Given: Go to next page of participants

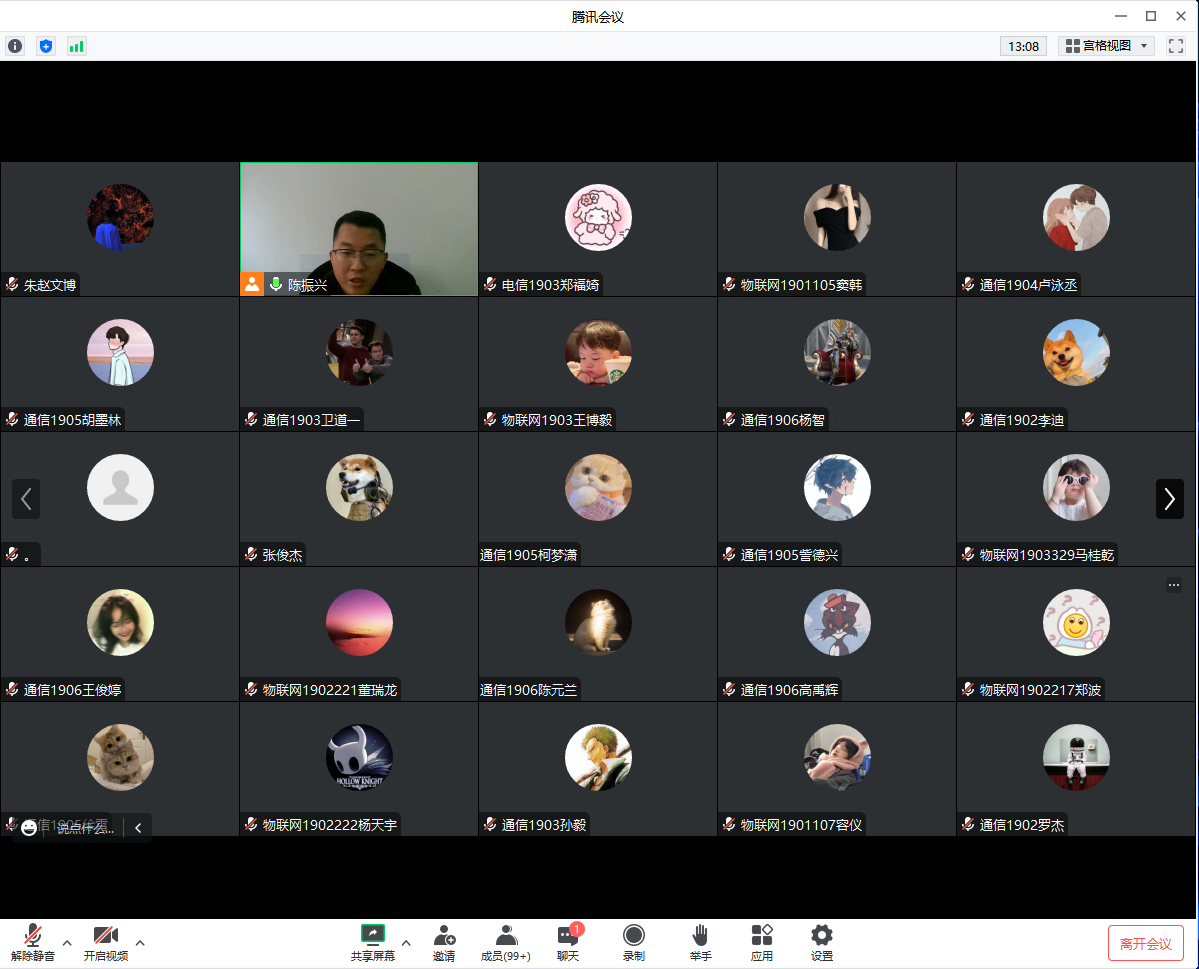Looking at the screenshot, I should (1169, 499).
